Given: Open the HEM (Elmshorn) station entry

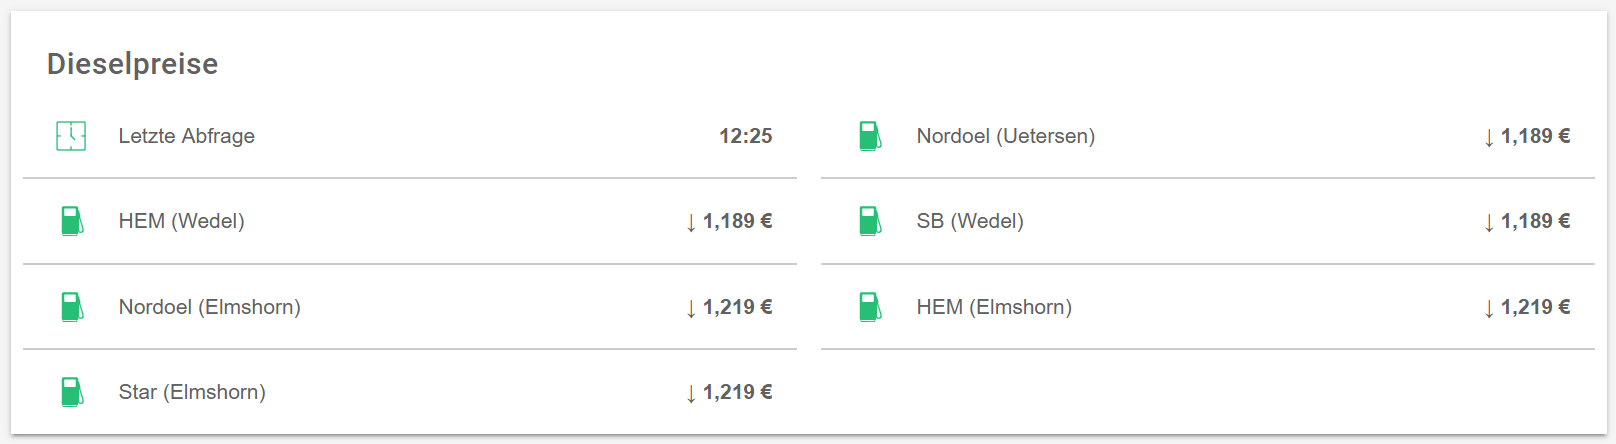Looking at the screenshot, I should [x=993, y=307].
